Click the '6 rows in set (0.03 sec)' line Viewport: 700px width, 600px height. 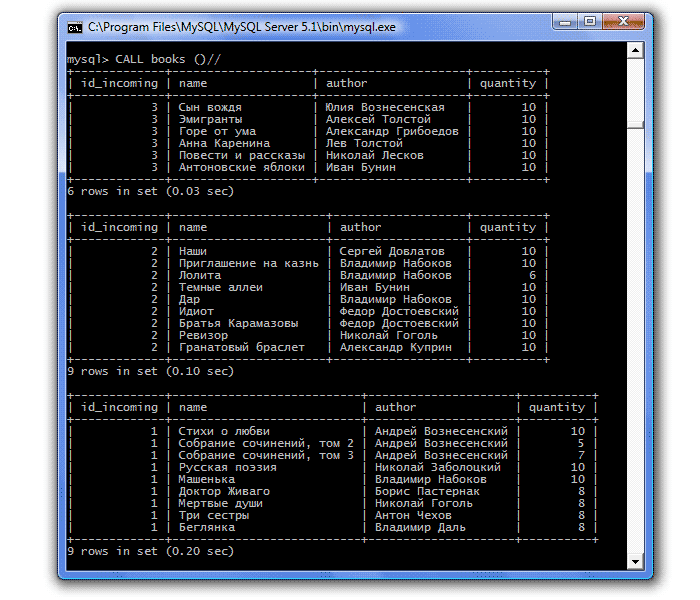(150, 191)
